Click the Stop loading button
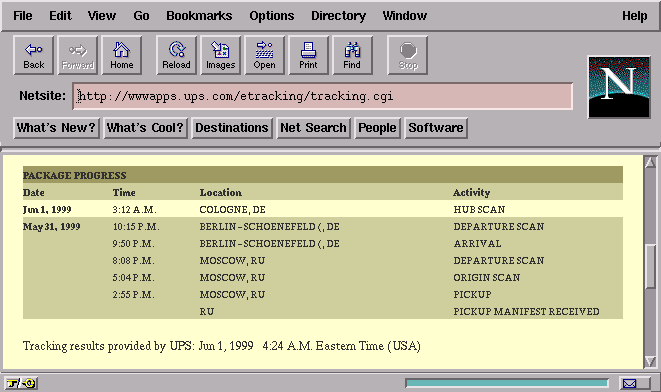 pyautogui.click(x=408, y=55)
